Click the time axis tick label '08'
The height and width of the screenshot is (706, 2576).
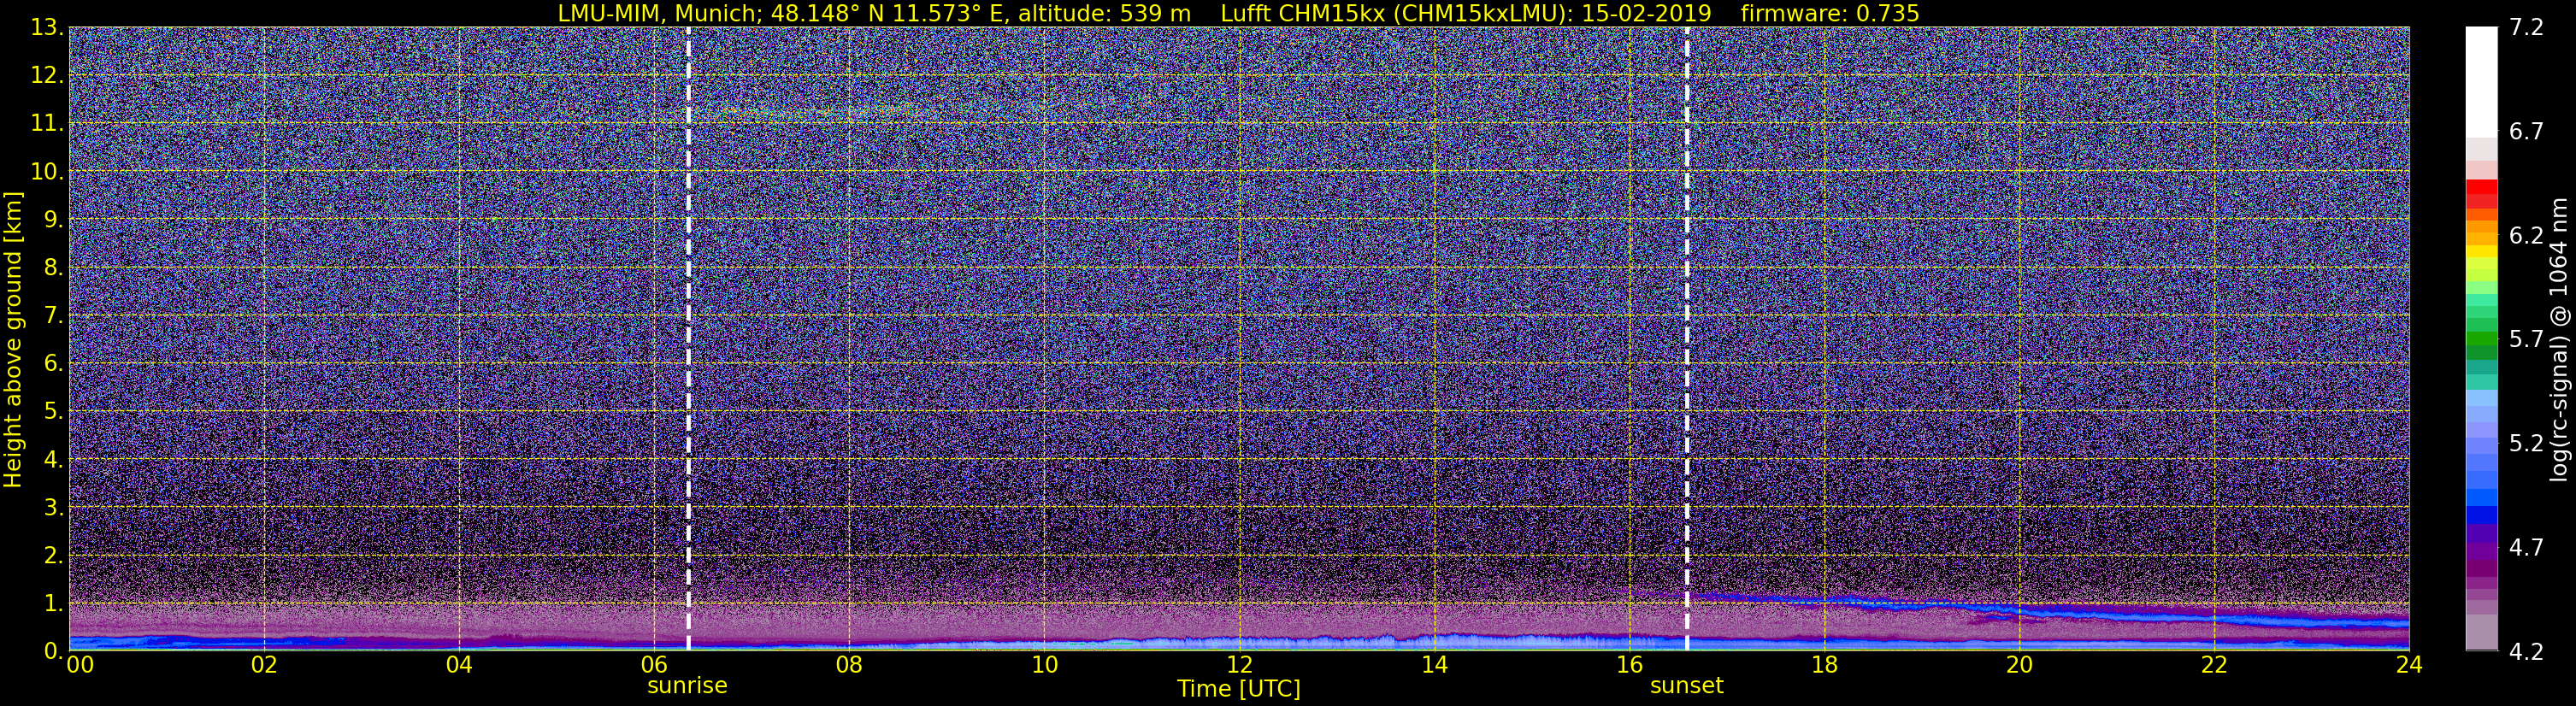[x=848, y=665]
